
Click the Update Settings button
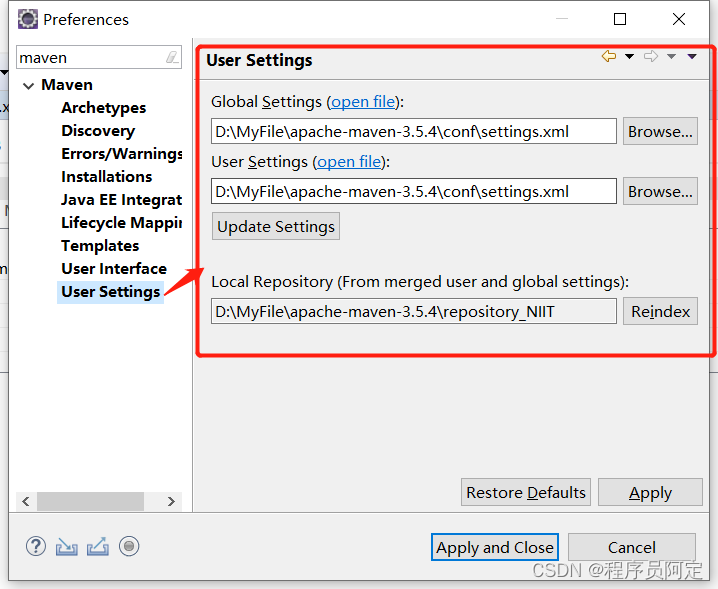(x=276, y=226)
